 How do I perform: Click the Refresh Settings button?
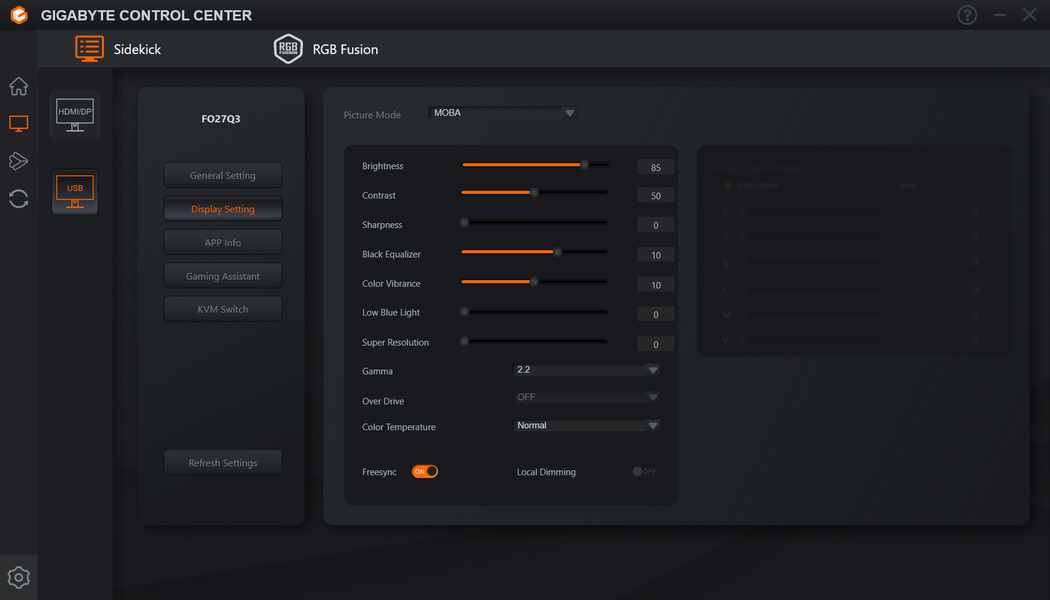click(223, 463)
